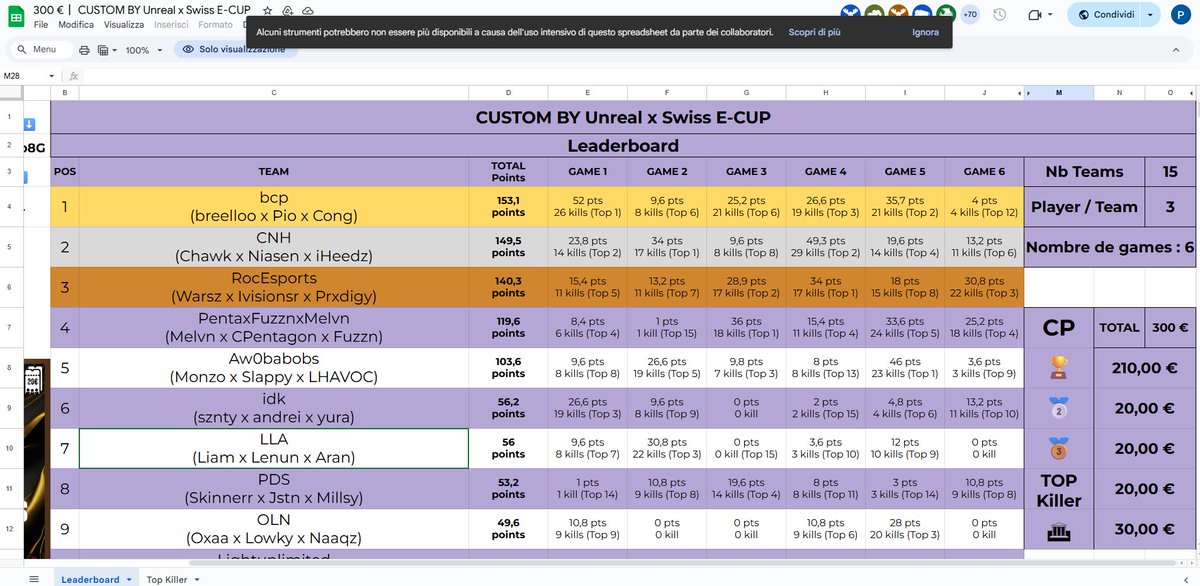Switch to the Top Killer sheet tab
This screenshot has height=586, width=1200.
point(168,579)
